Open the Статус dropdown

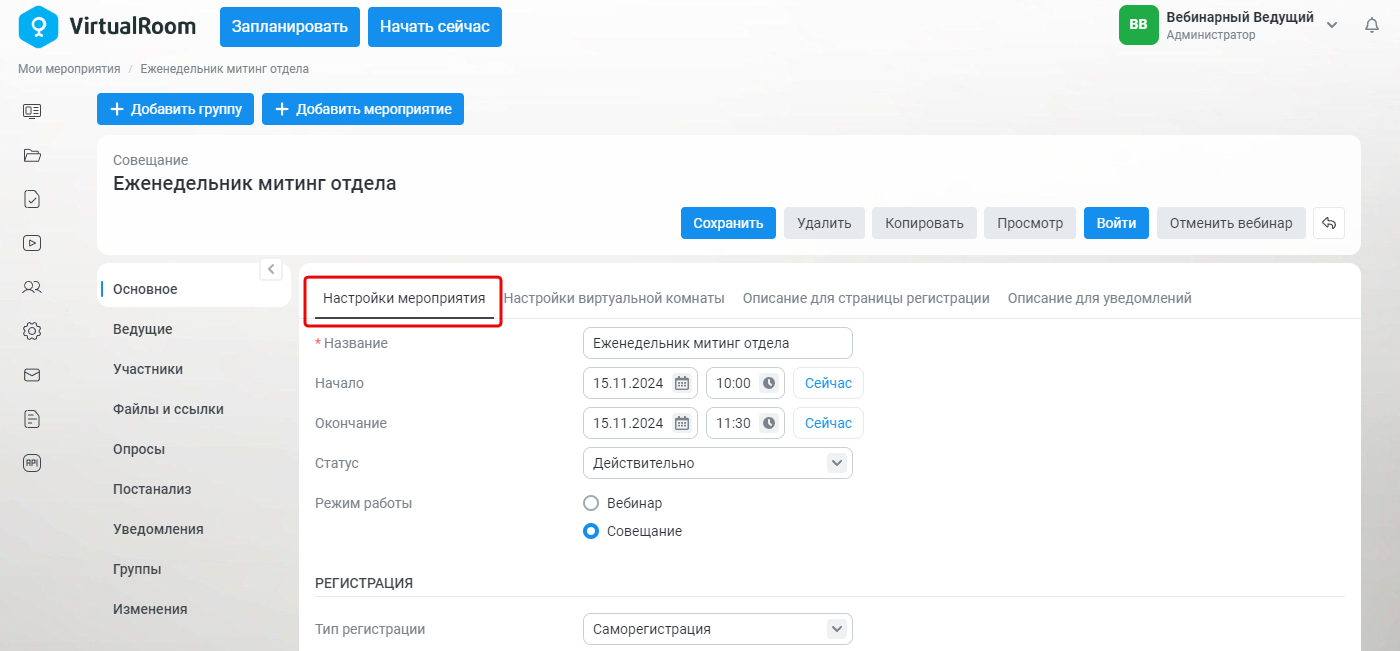pos(718,463)
